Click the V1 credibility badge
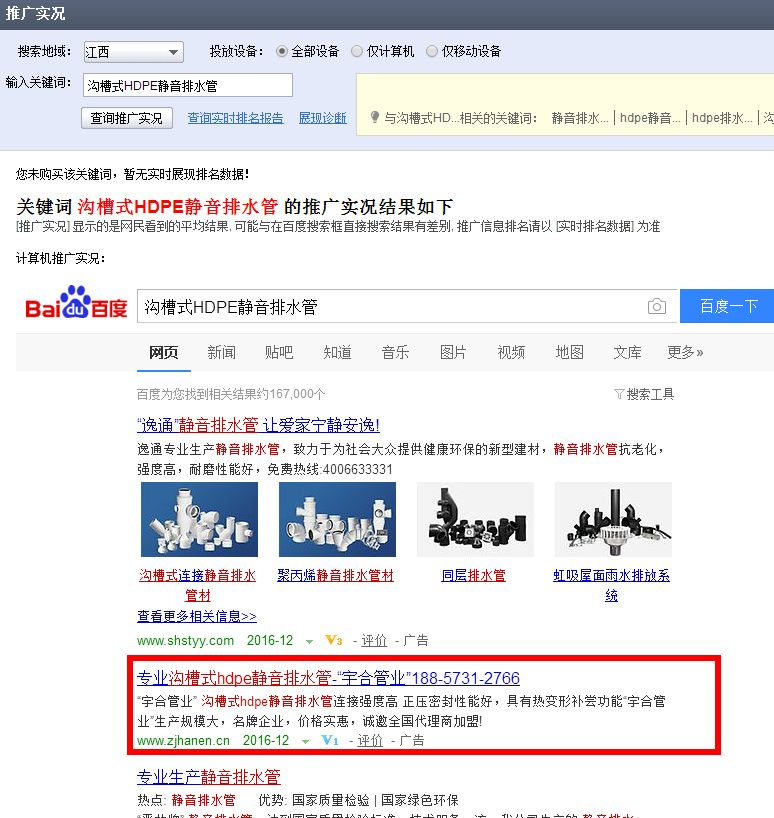This screenshot has height=818, width=774. click(330, 740)
